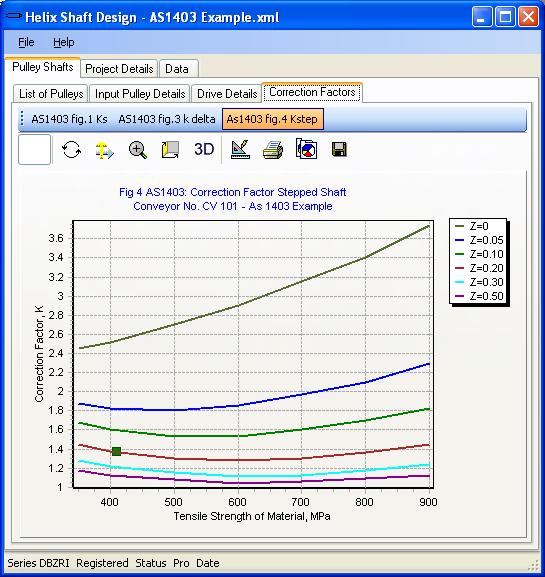
Task: Click the rotate chart icon
Action: (71, 150)
